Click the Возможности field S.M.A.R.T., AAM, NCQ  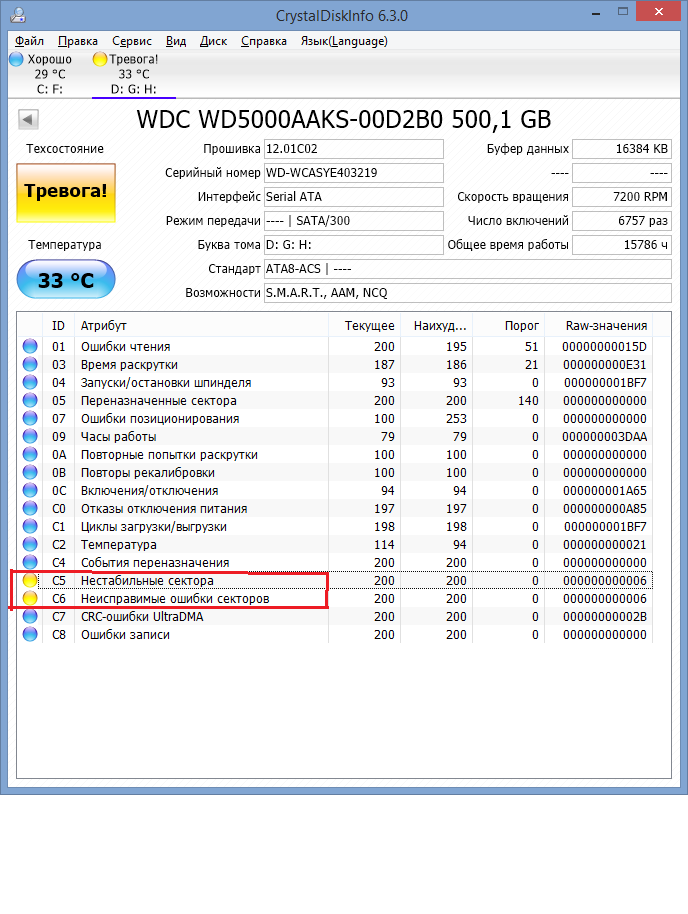pos(468,293)
